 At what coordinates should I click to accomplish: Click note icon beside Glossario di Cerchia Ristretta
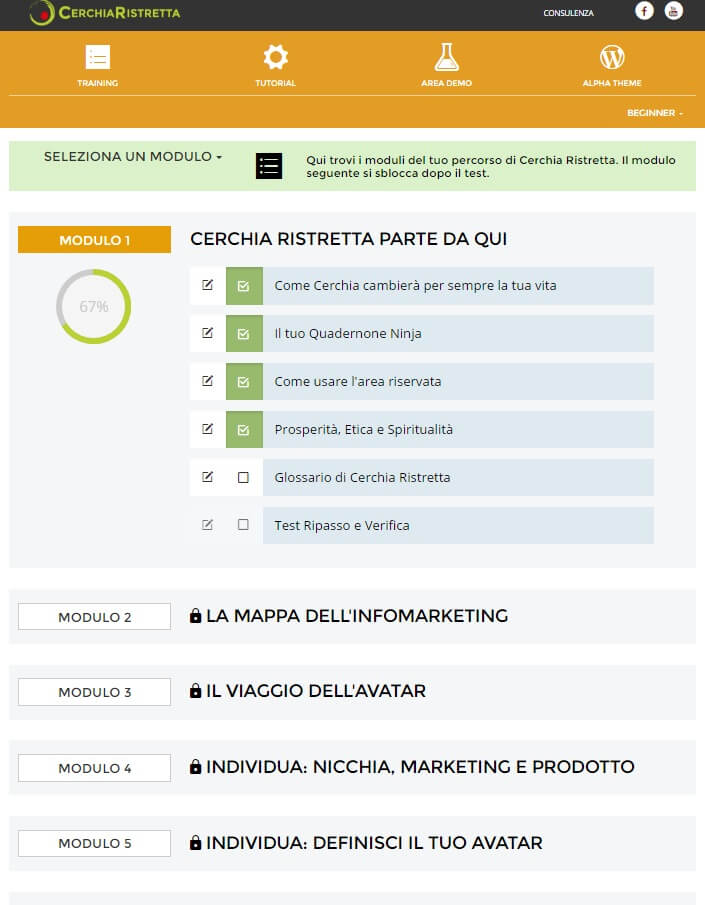207,477
